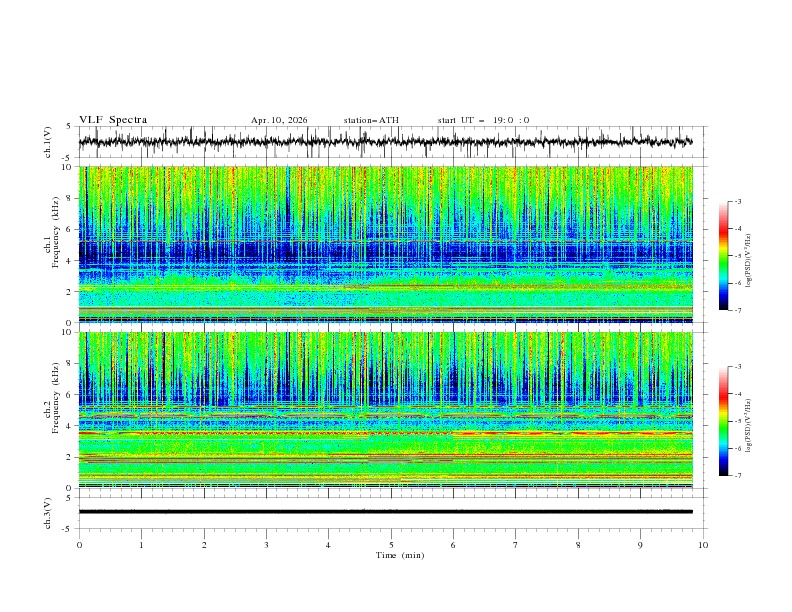Click the ch.3 flat voltage waveform trace

tap(385, 512)
